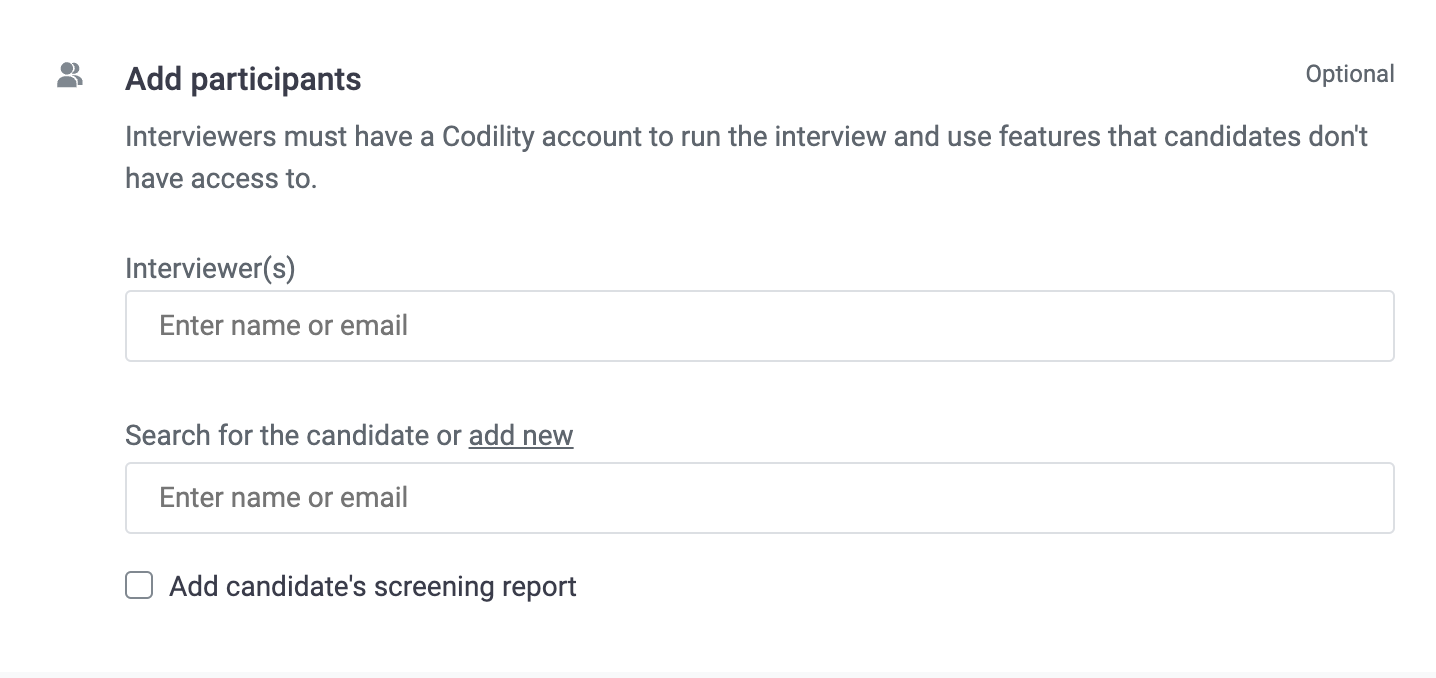Click placeholder text in the Interviewer(s) box
Screen dimensions: 1436x678
[x=283, y=326]
